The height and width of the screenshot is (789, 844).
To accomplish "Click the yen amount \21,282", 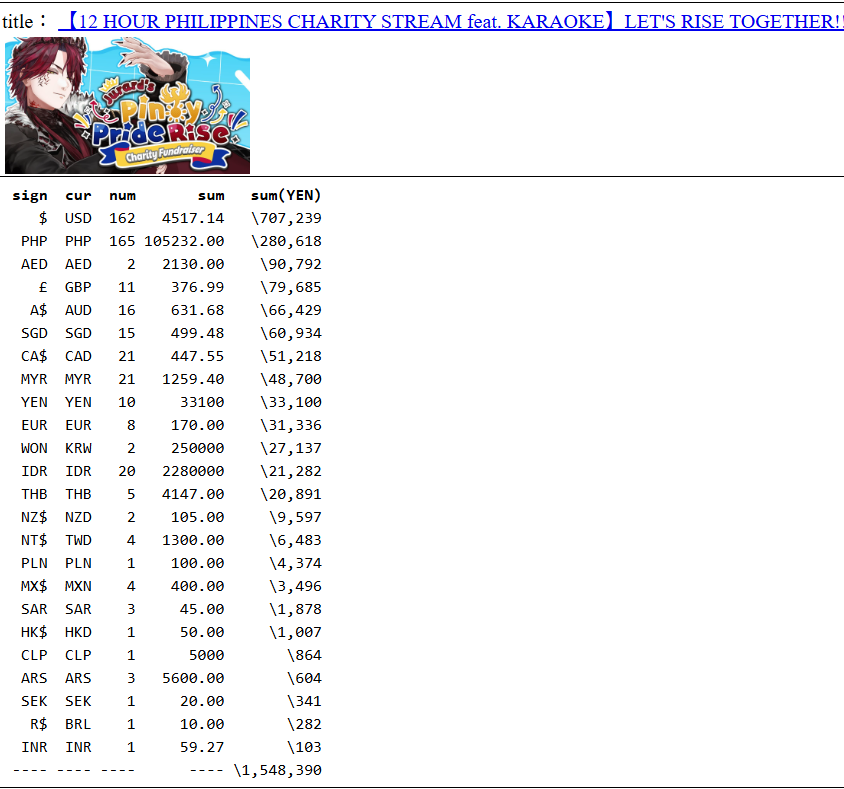I will click(291, 471).
